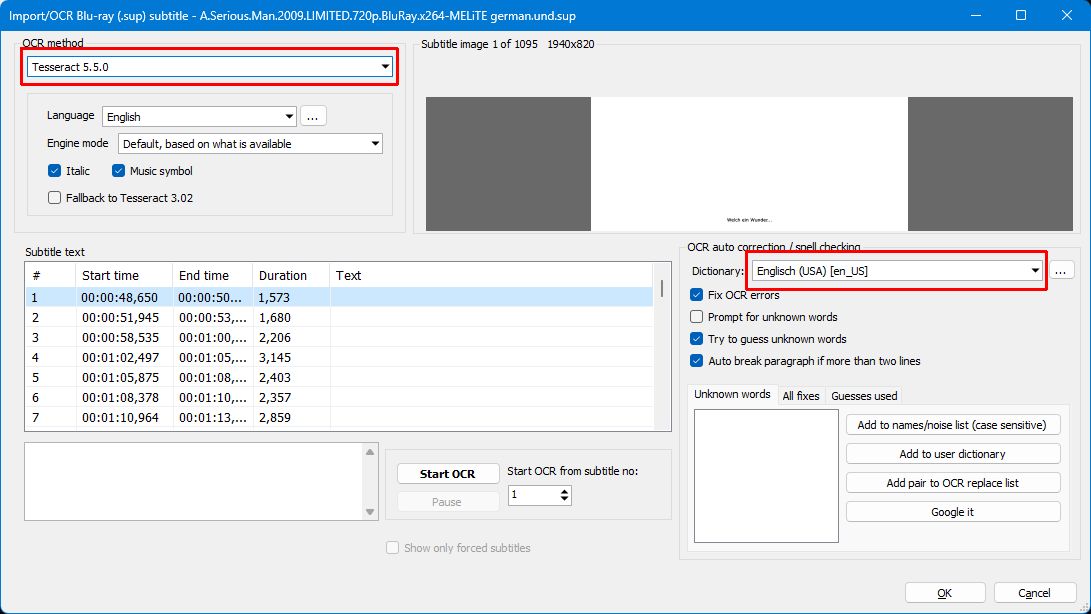Image resolution: width=1091 pixels, height=614 pixels.
Task: Click the language browse ellipsis button
Action: pyautogui.click(x=313, y=117)
